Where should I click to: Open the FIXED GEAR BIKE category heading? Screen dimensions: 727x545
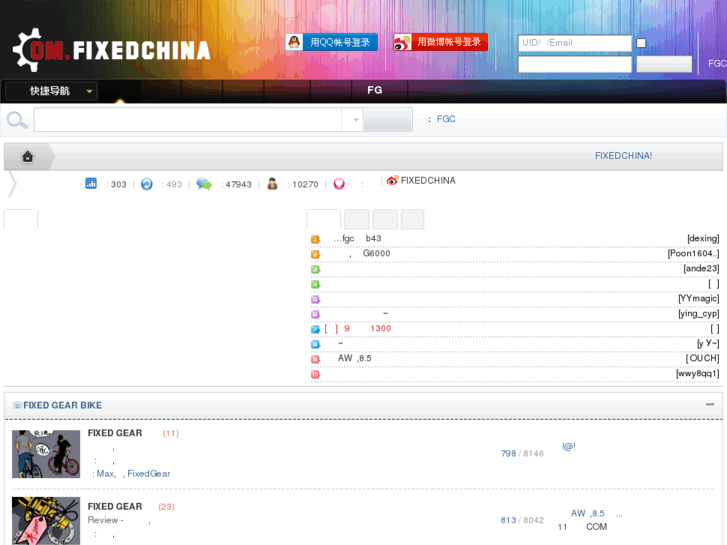(63, 405)
